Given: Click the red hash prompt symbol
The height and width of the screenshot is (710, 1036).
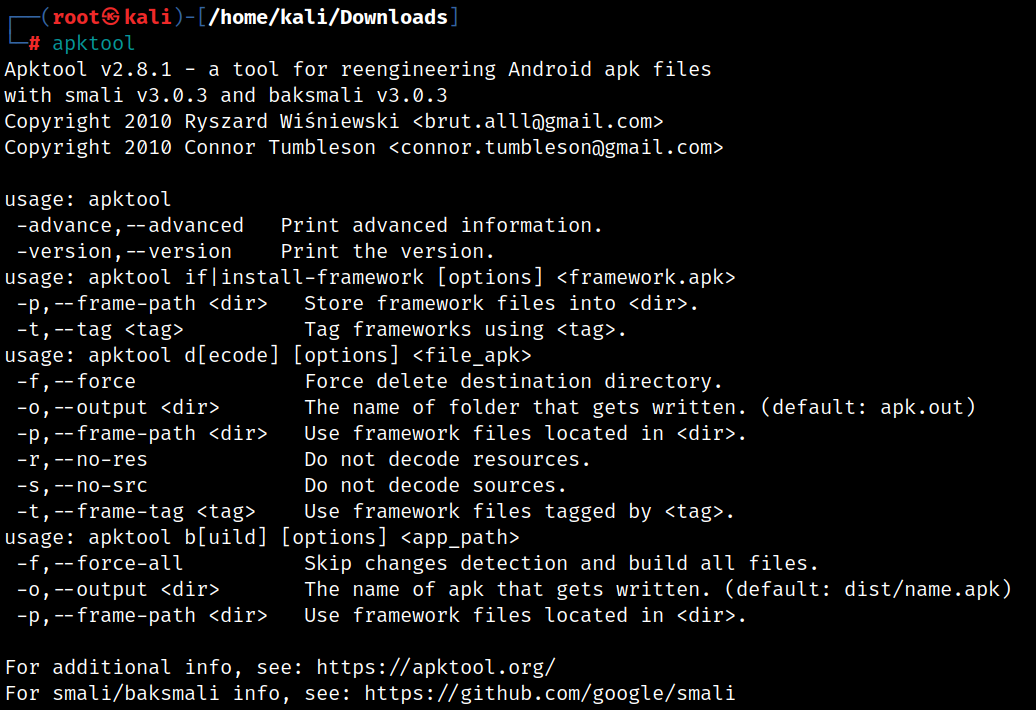Looking at the screenshot, I should 34,44.
